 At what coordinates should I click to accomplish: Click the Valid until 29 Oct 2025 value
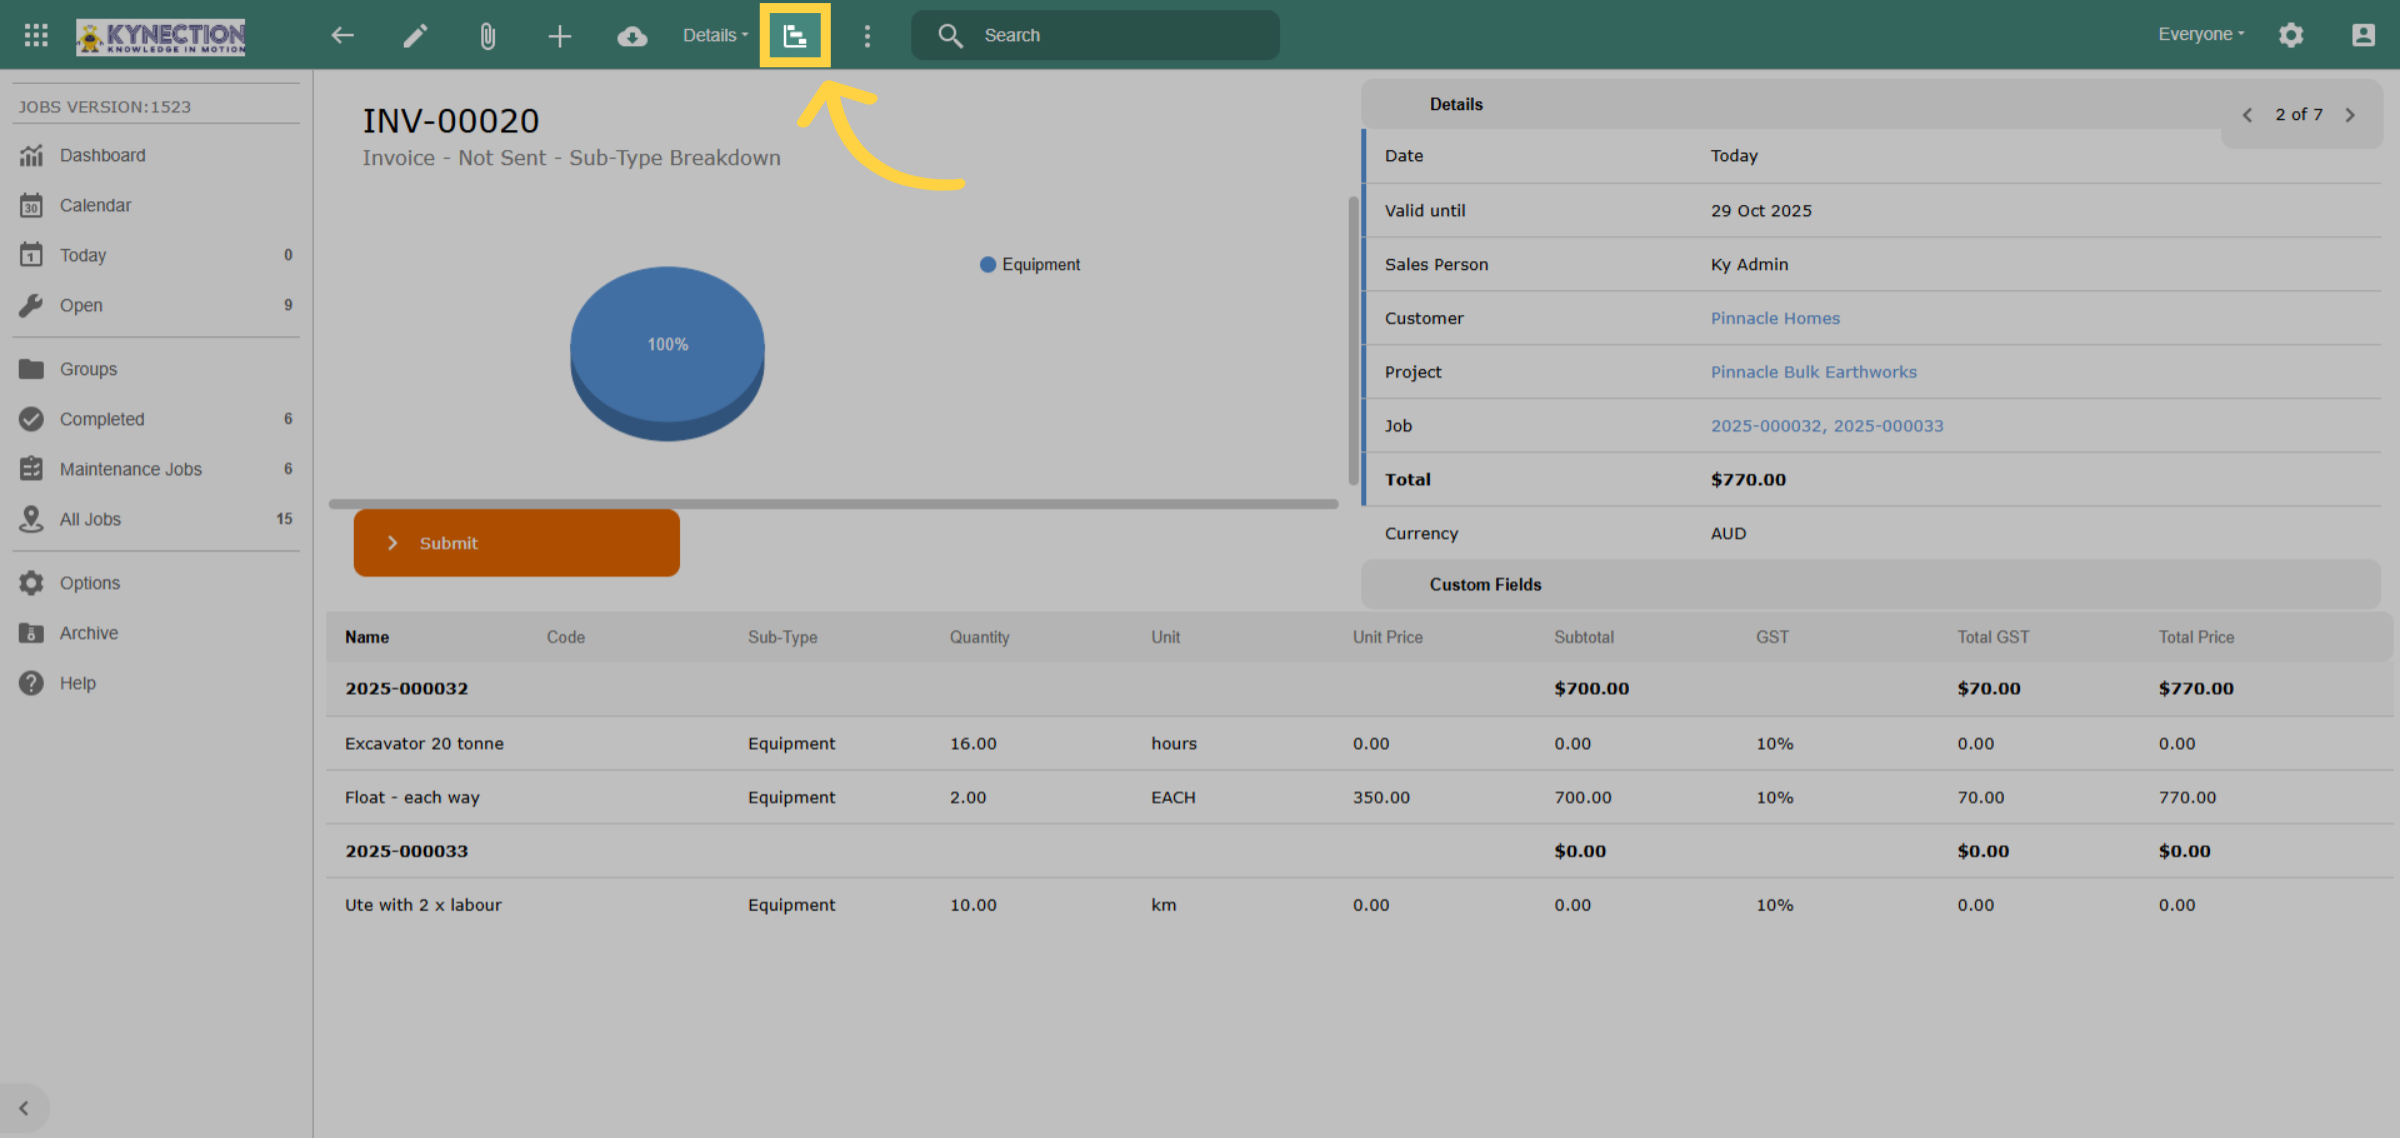tap(1761, 211)
